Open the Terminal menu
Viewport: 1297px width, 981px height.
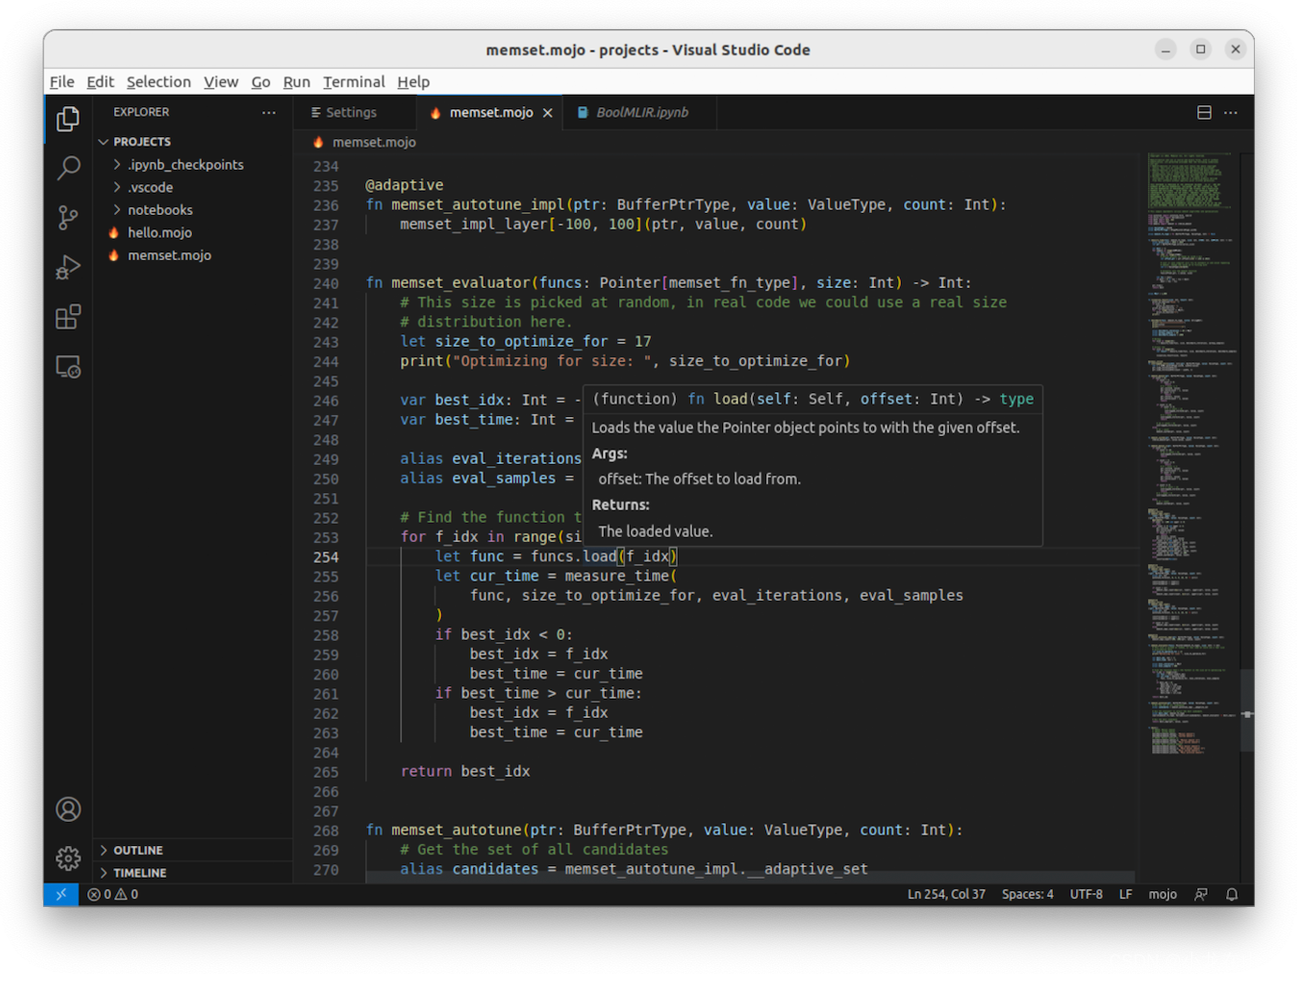[354, 82]
